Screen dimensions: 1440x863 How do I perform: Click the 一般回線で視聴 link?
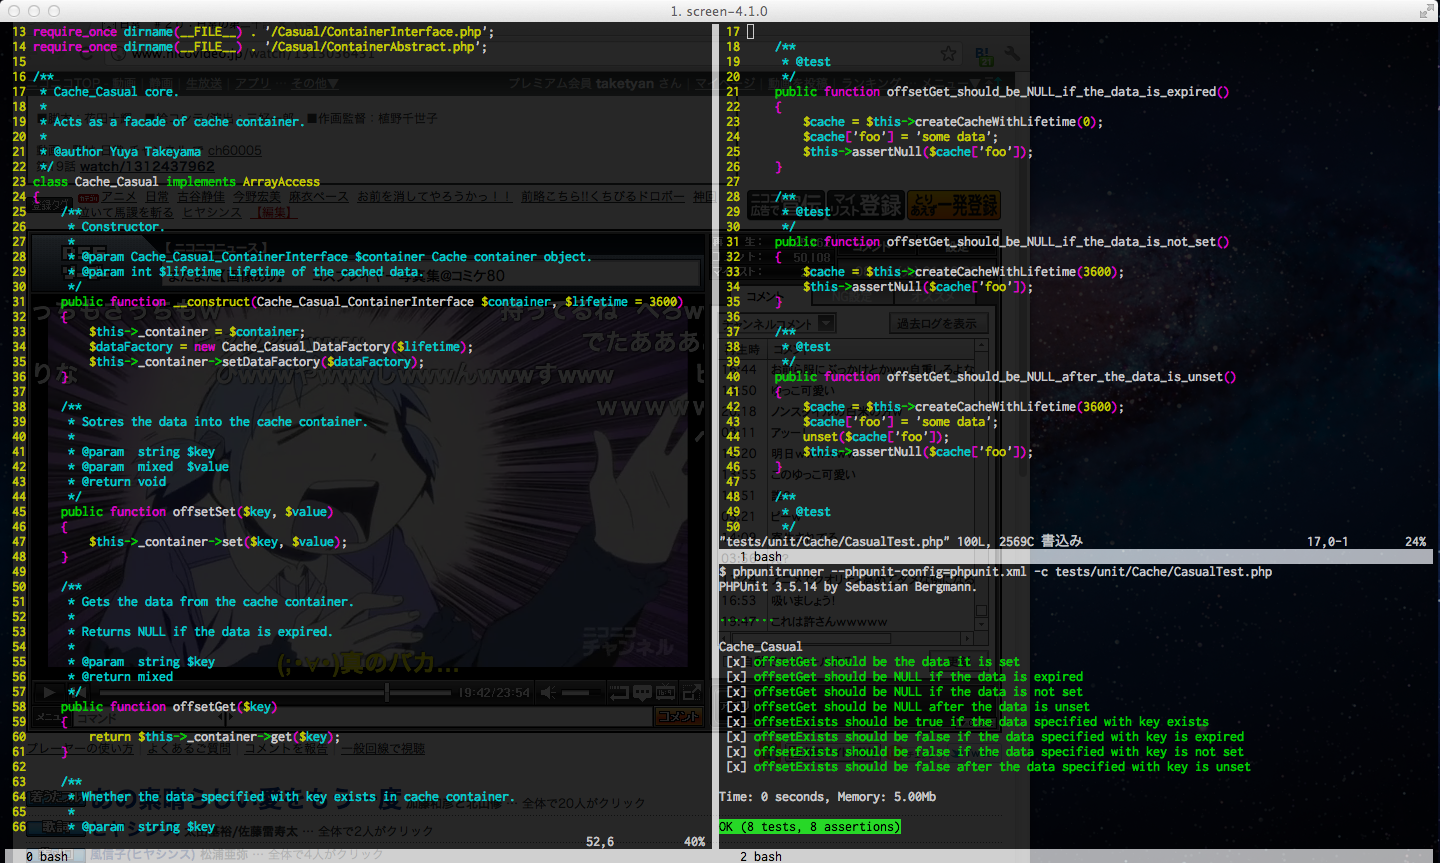pyautogui.click(x=383, y=748)
